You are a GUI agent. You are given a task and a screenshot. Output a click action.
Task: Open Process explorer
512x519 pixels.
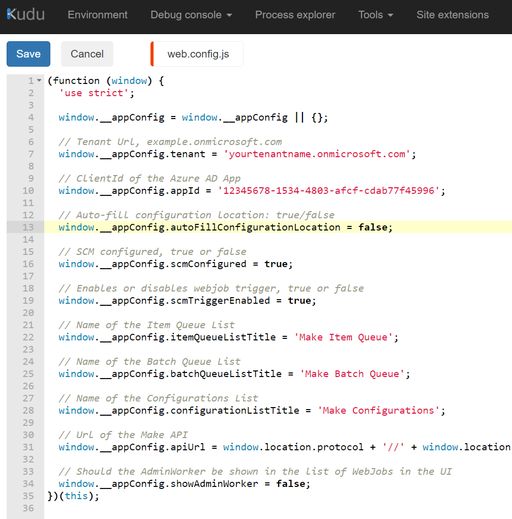tap(295, 15)
